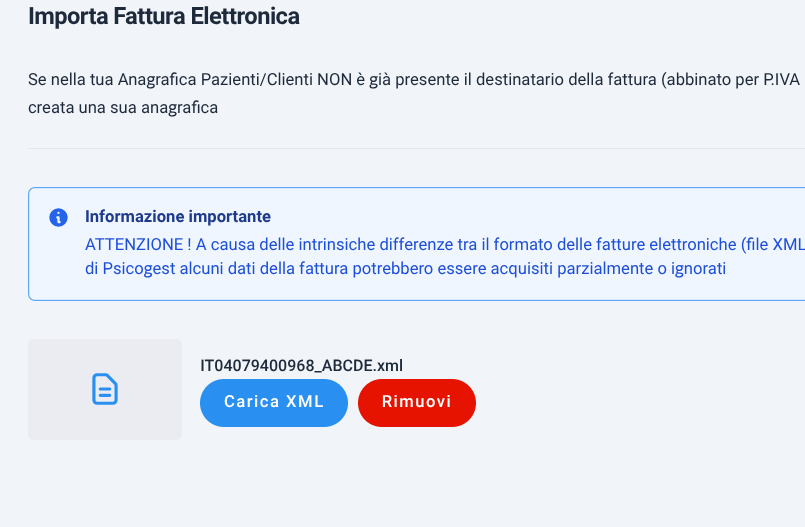Click the horizontal divider under the description
The image size is (805, 527).
pos(416,149)
